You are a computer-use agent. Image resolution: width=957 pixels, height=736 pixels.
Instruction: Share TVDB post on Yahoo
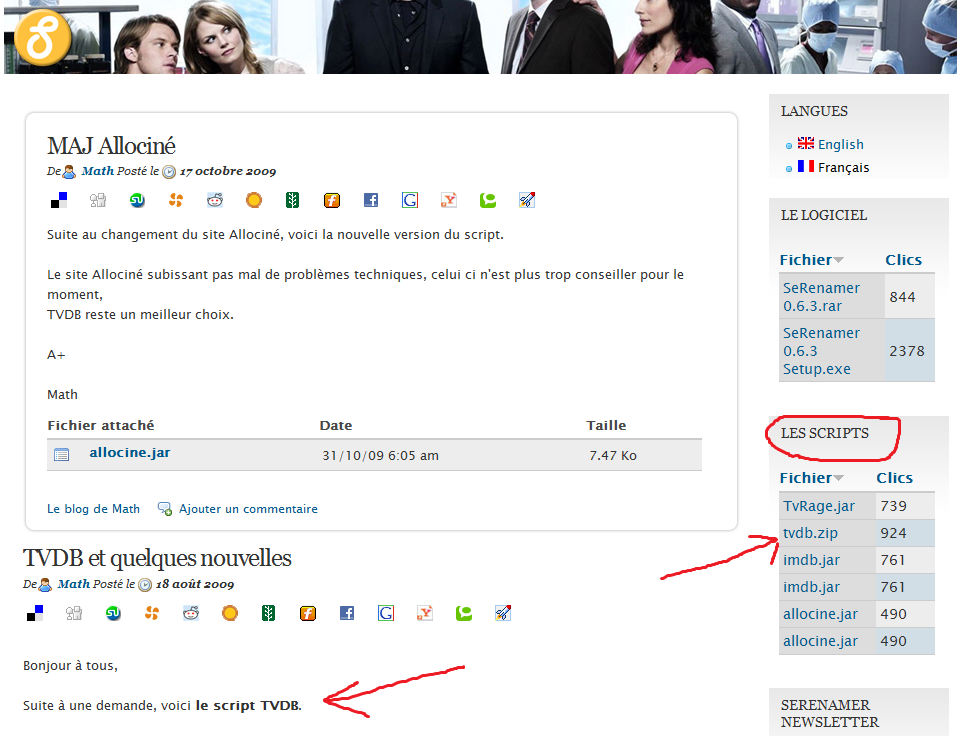pos(425,613)
